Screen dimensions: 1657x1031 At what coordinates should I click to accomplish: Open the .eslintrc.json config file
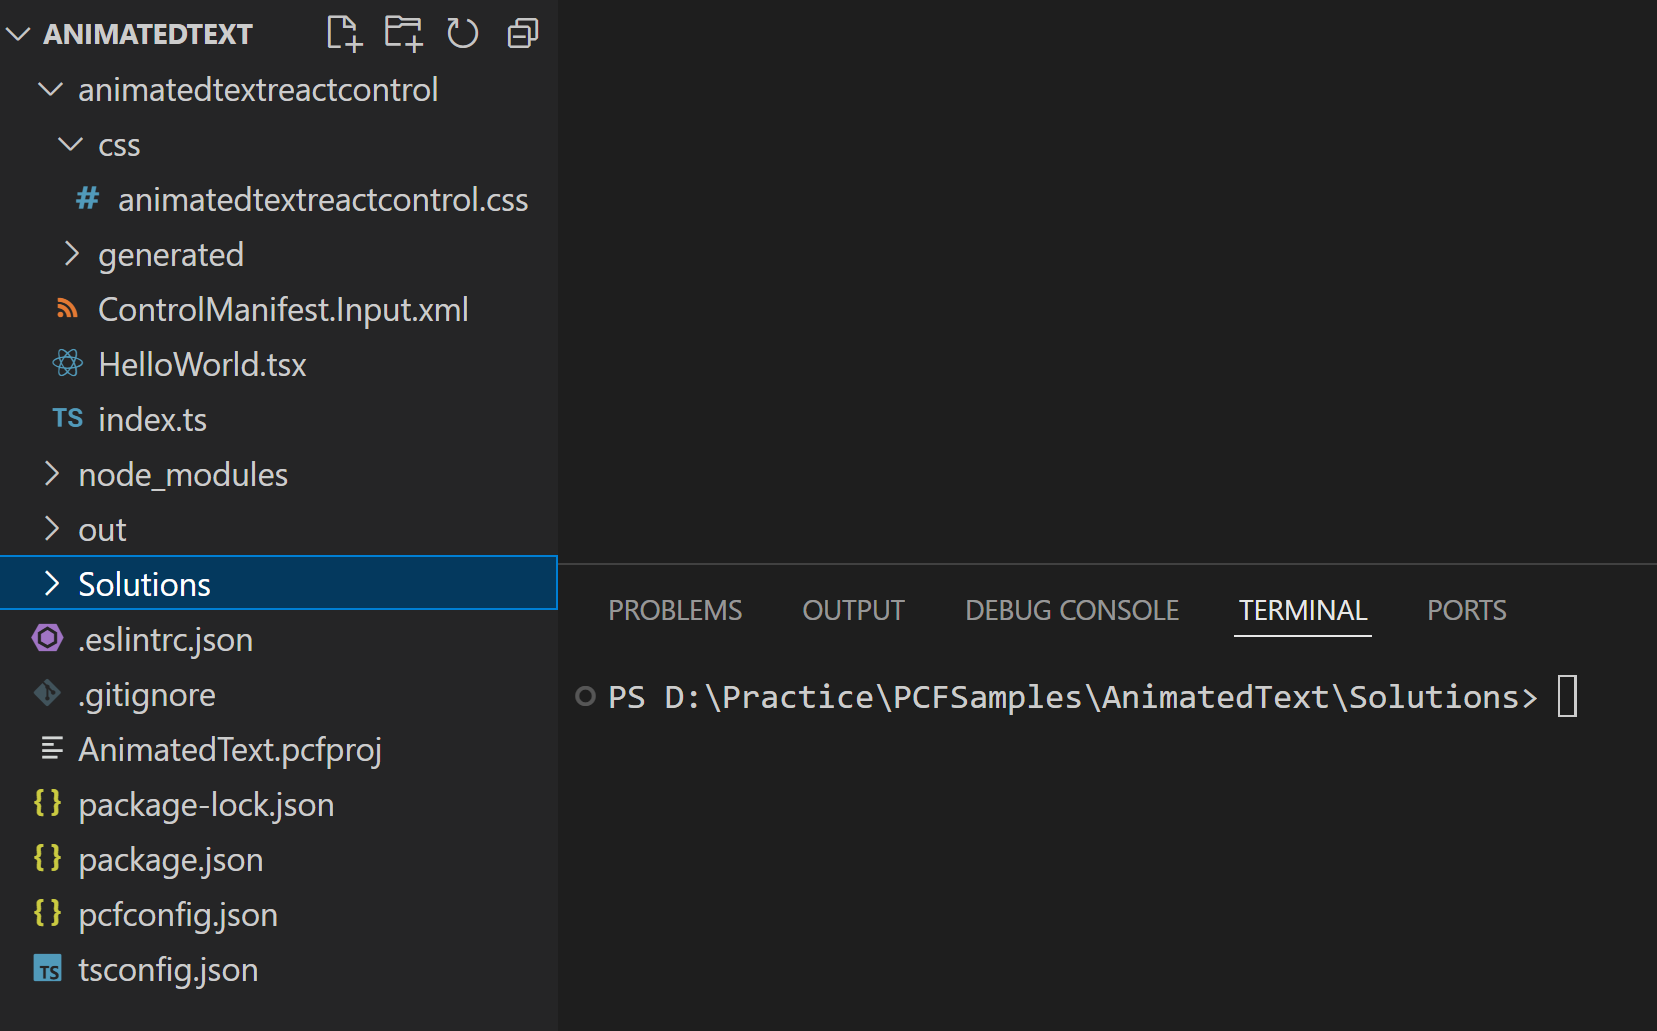pos(165,640)
